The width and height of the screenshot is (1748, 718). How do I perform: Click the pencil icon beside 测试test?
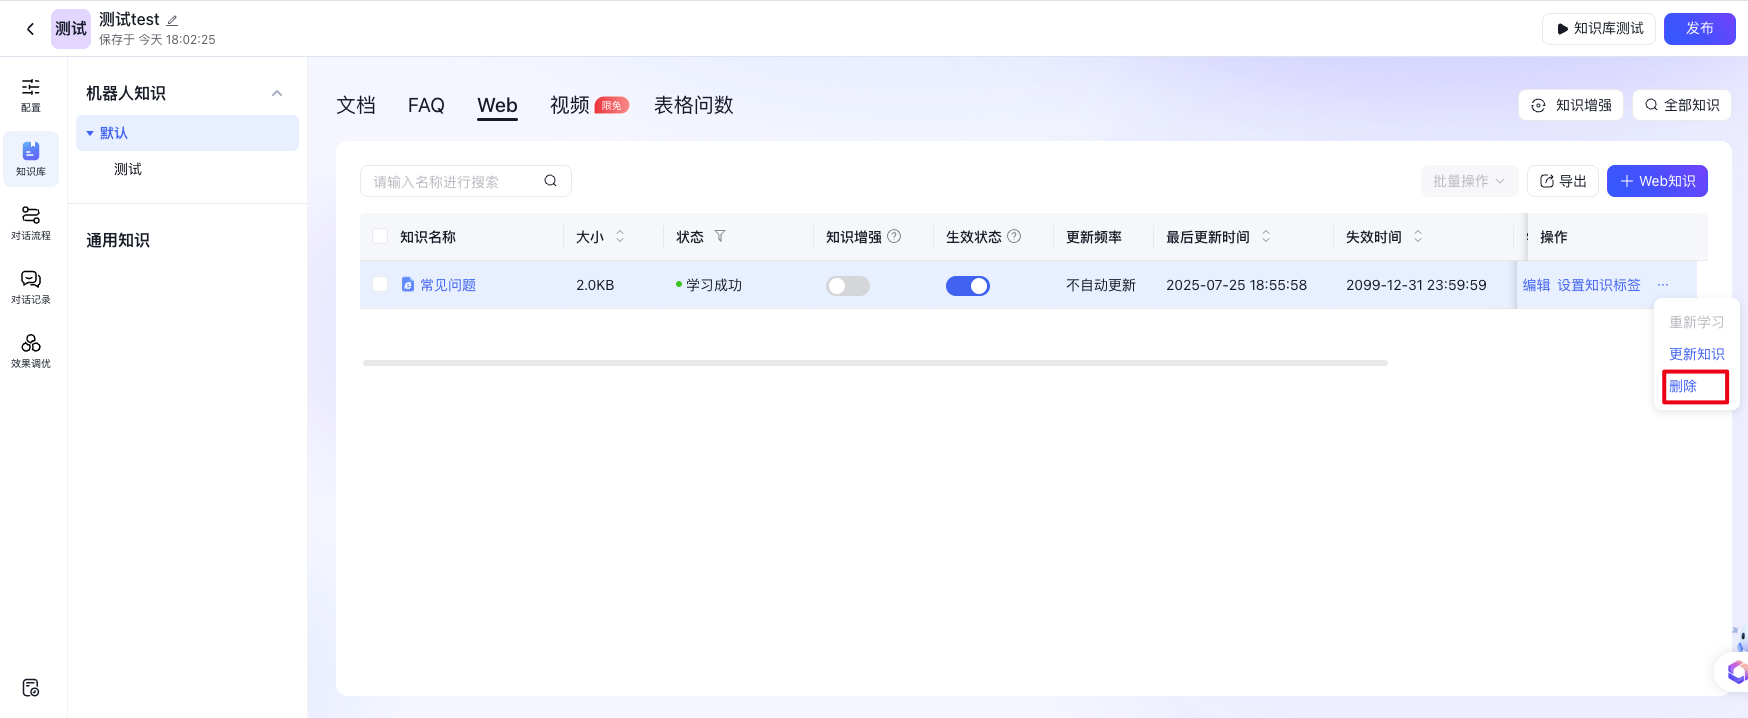click(172, 20)
